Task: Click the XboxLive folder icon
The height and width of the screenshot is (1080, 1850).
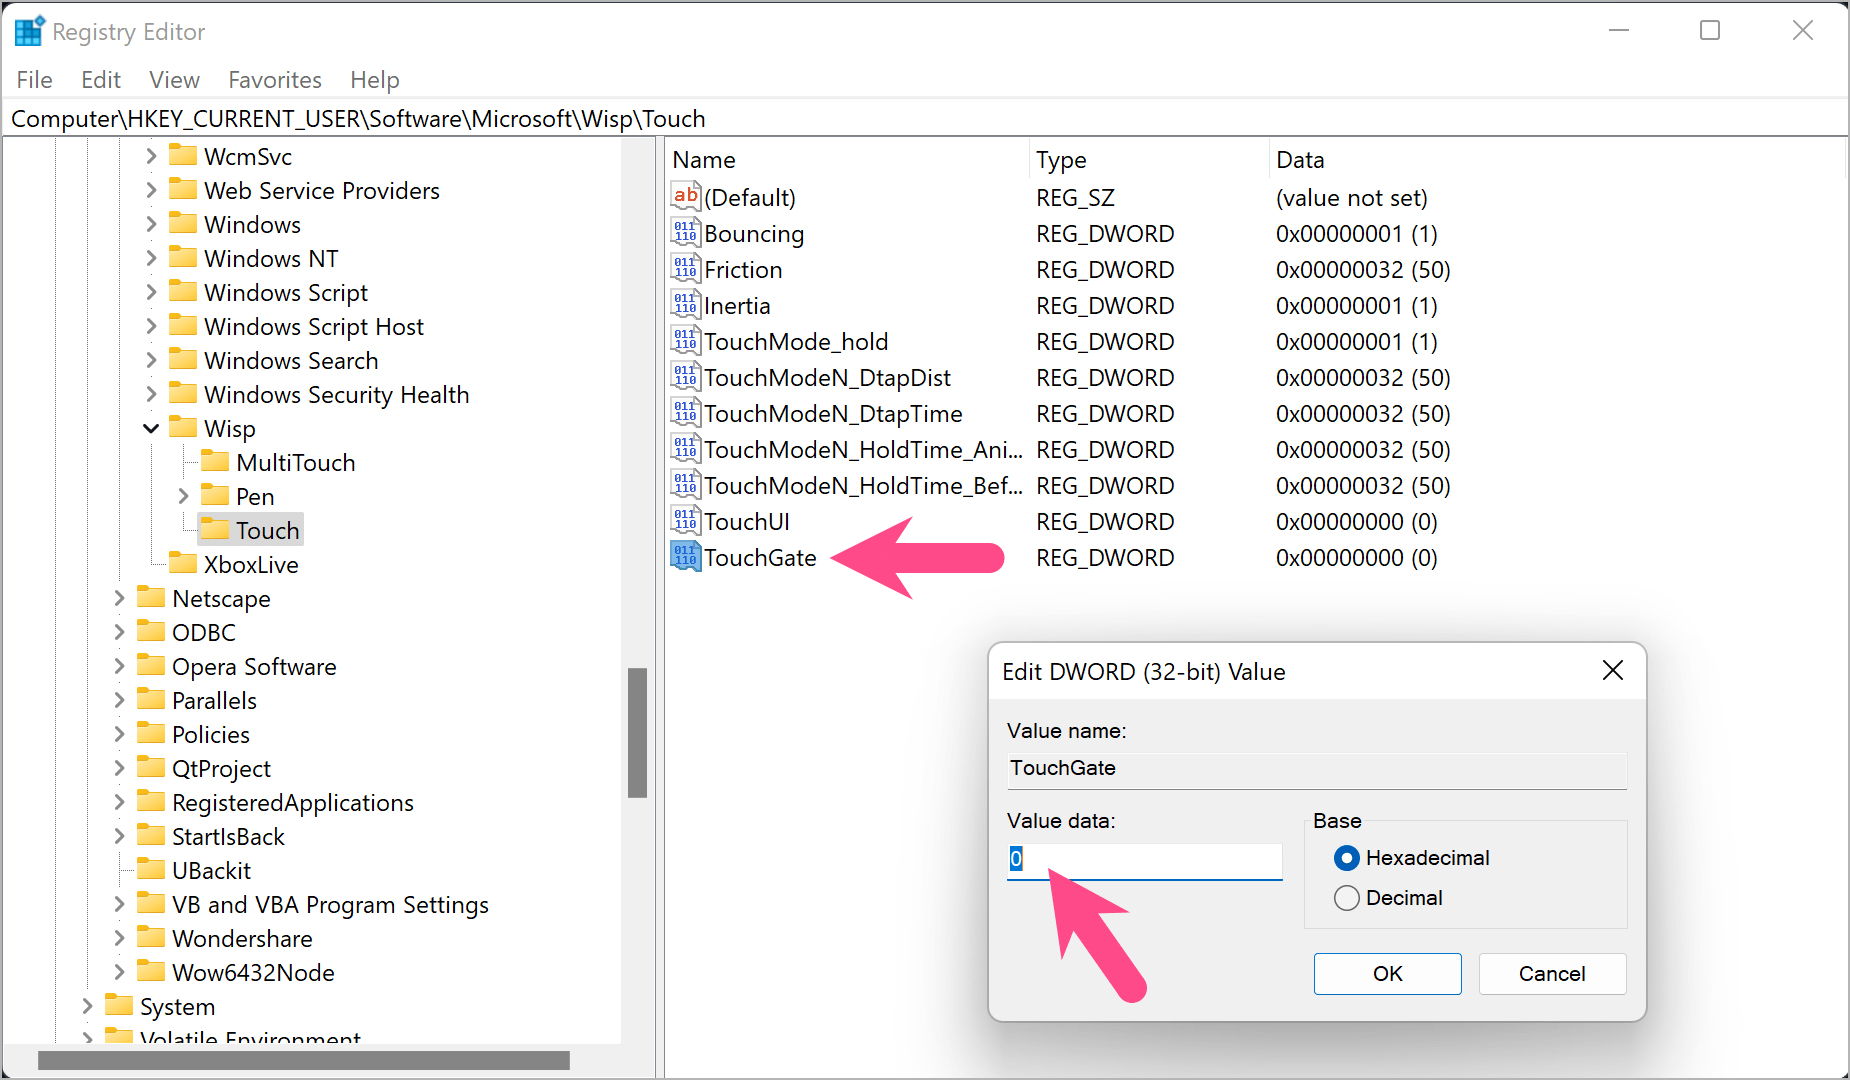Action: [182, 563]
